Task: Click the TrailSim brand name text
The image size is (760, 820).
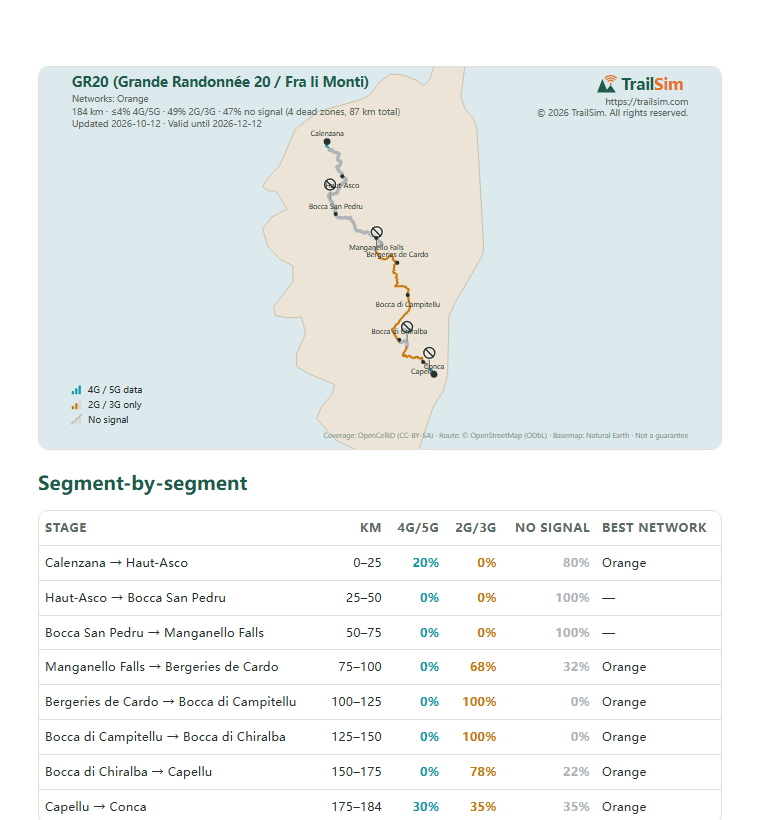Action: click(652, 84)
